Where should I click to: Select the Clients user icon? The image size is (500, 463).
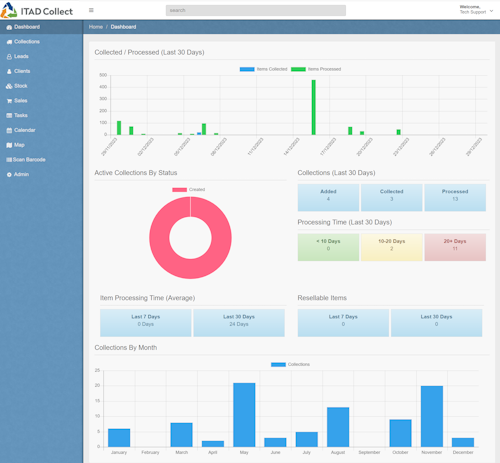[9, 71]
